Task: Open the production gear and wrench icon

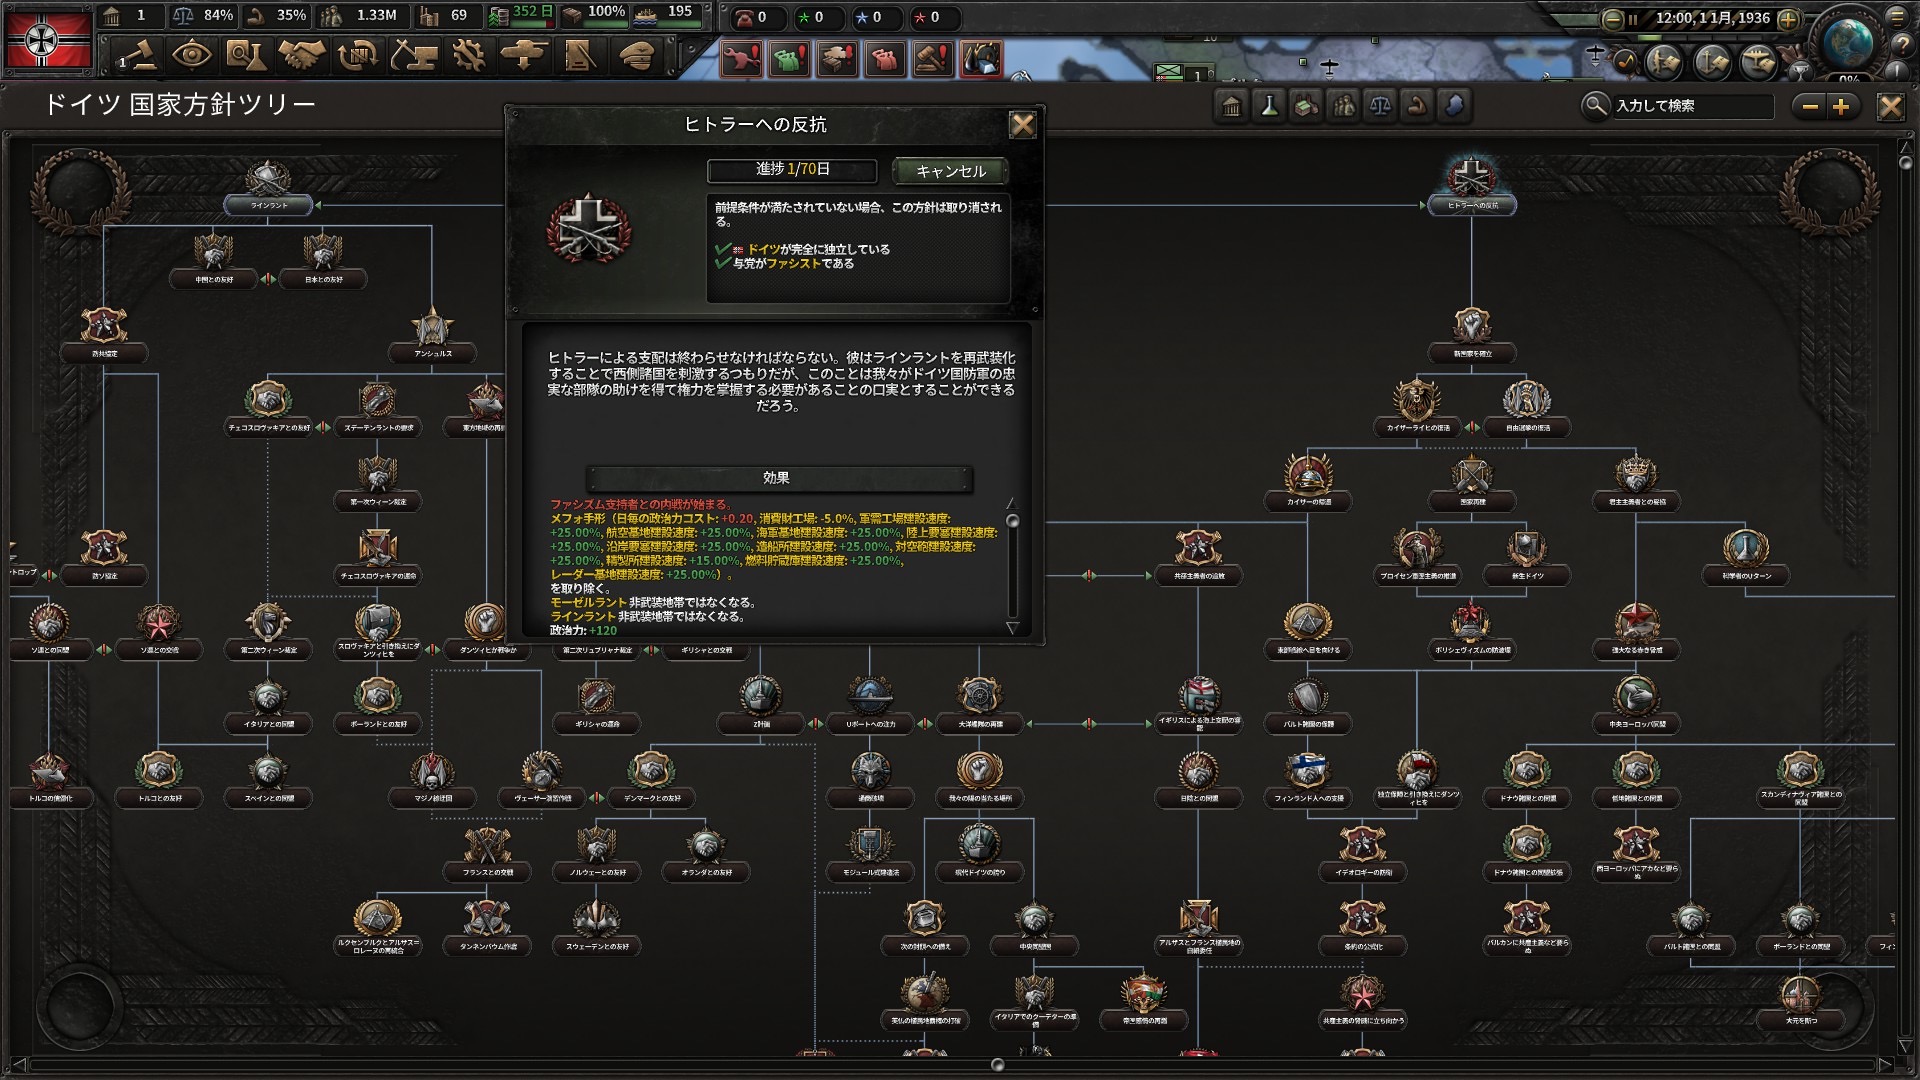Action: 468,55
